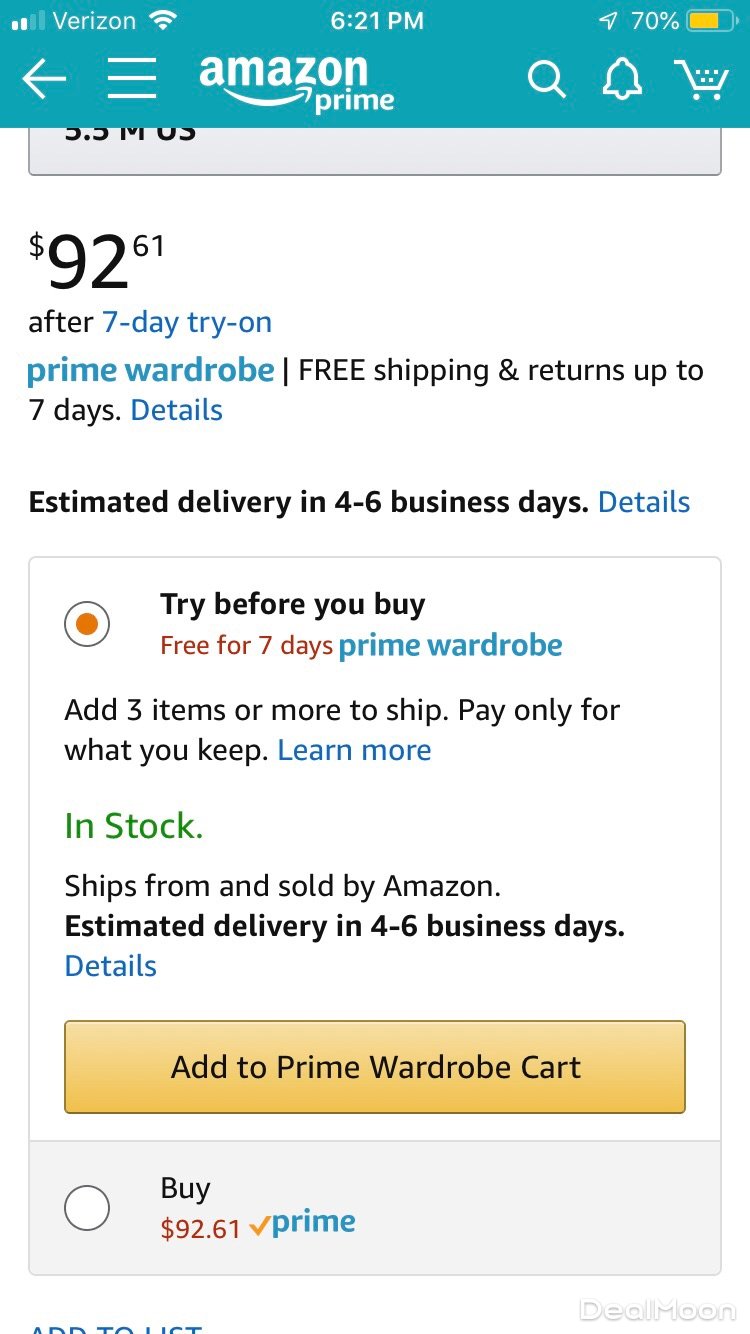
Task: Select the Buy $92.61 radio option
Action: 87,1209
